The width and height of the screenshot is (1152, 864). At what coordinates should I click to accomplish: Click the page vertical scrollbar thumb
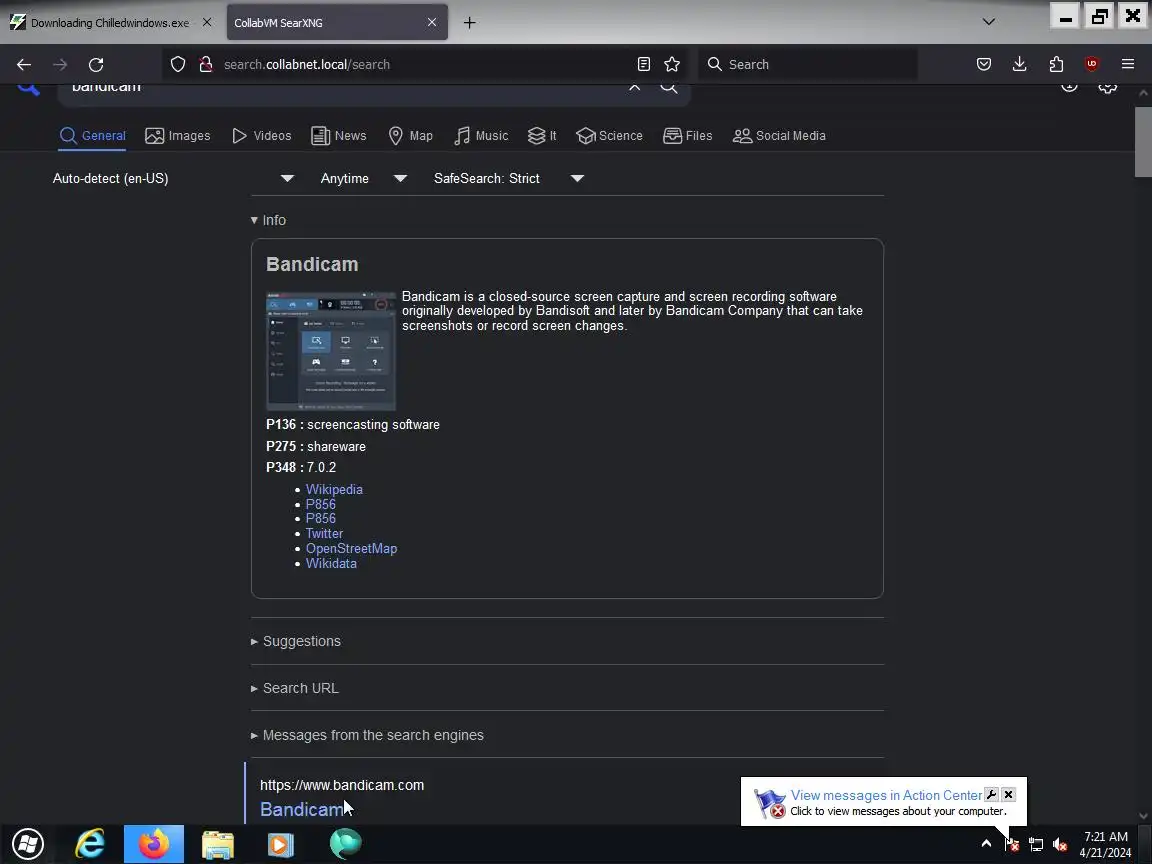pyautogui.click(x=1142, y=141)
